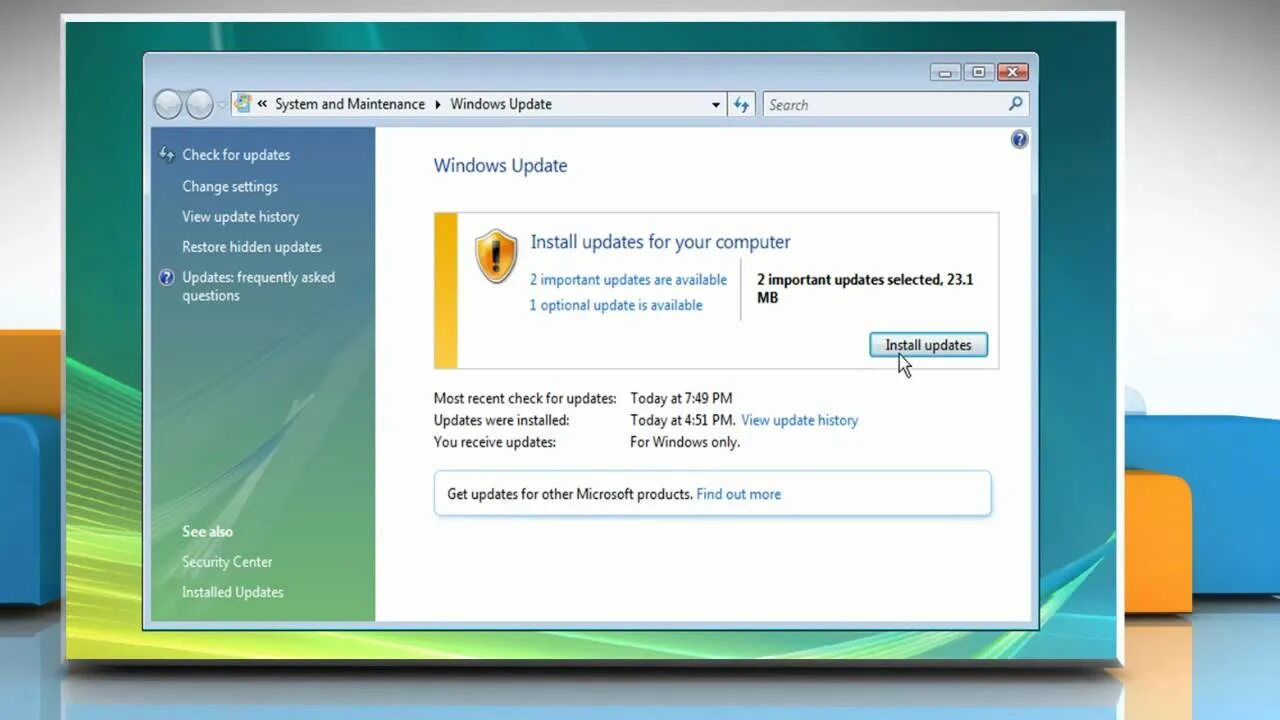1280x720 pixels.
Task: Open 2 important updates are available link
Action: 628,280
